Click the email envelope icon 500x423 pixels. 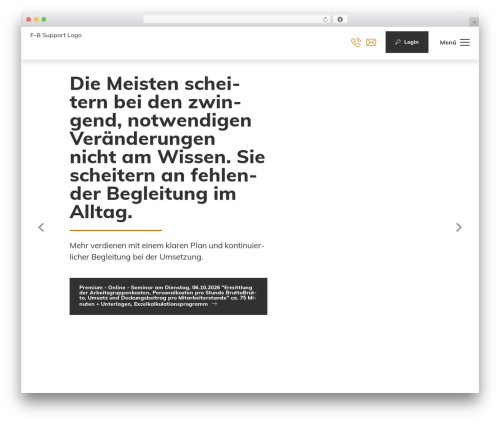click(371, 42)
